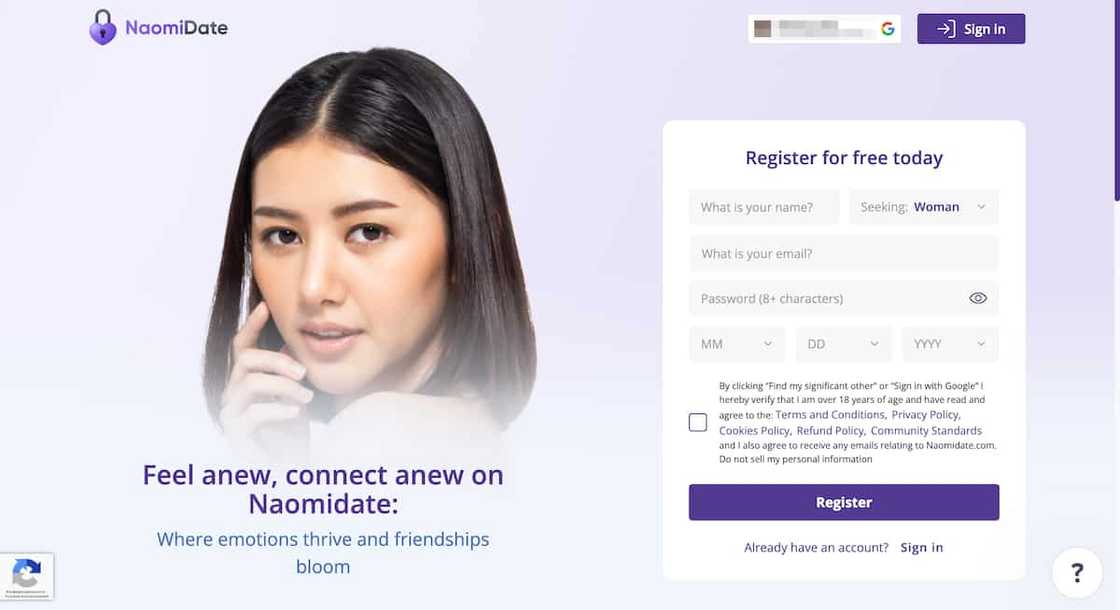Expand the YYYY year dropdown
The width and height of the screenshot is (1120, 610).
pos(950,344)
